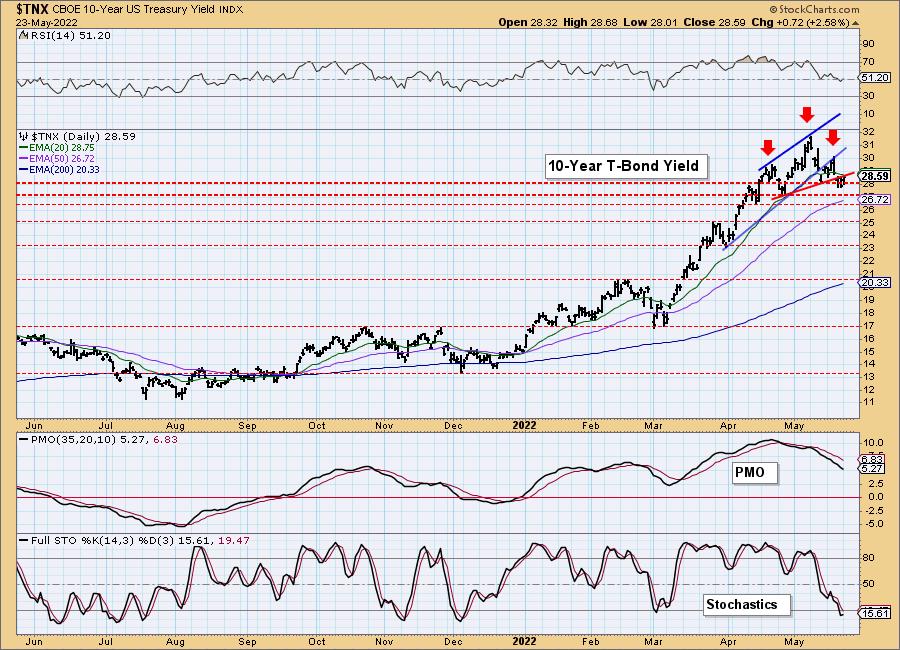Click the Close 28.59 value in header
The image size is (900, 650).
coord(715,22)
